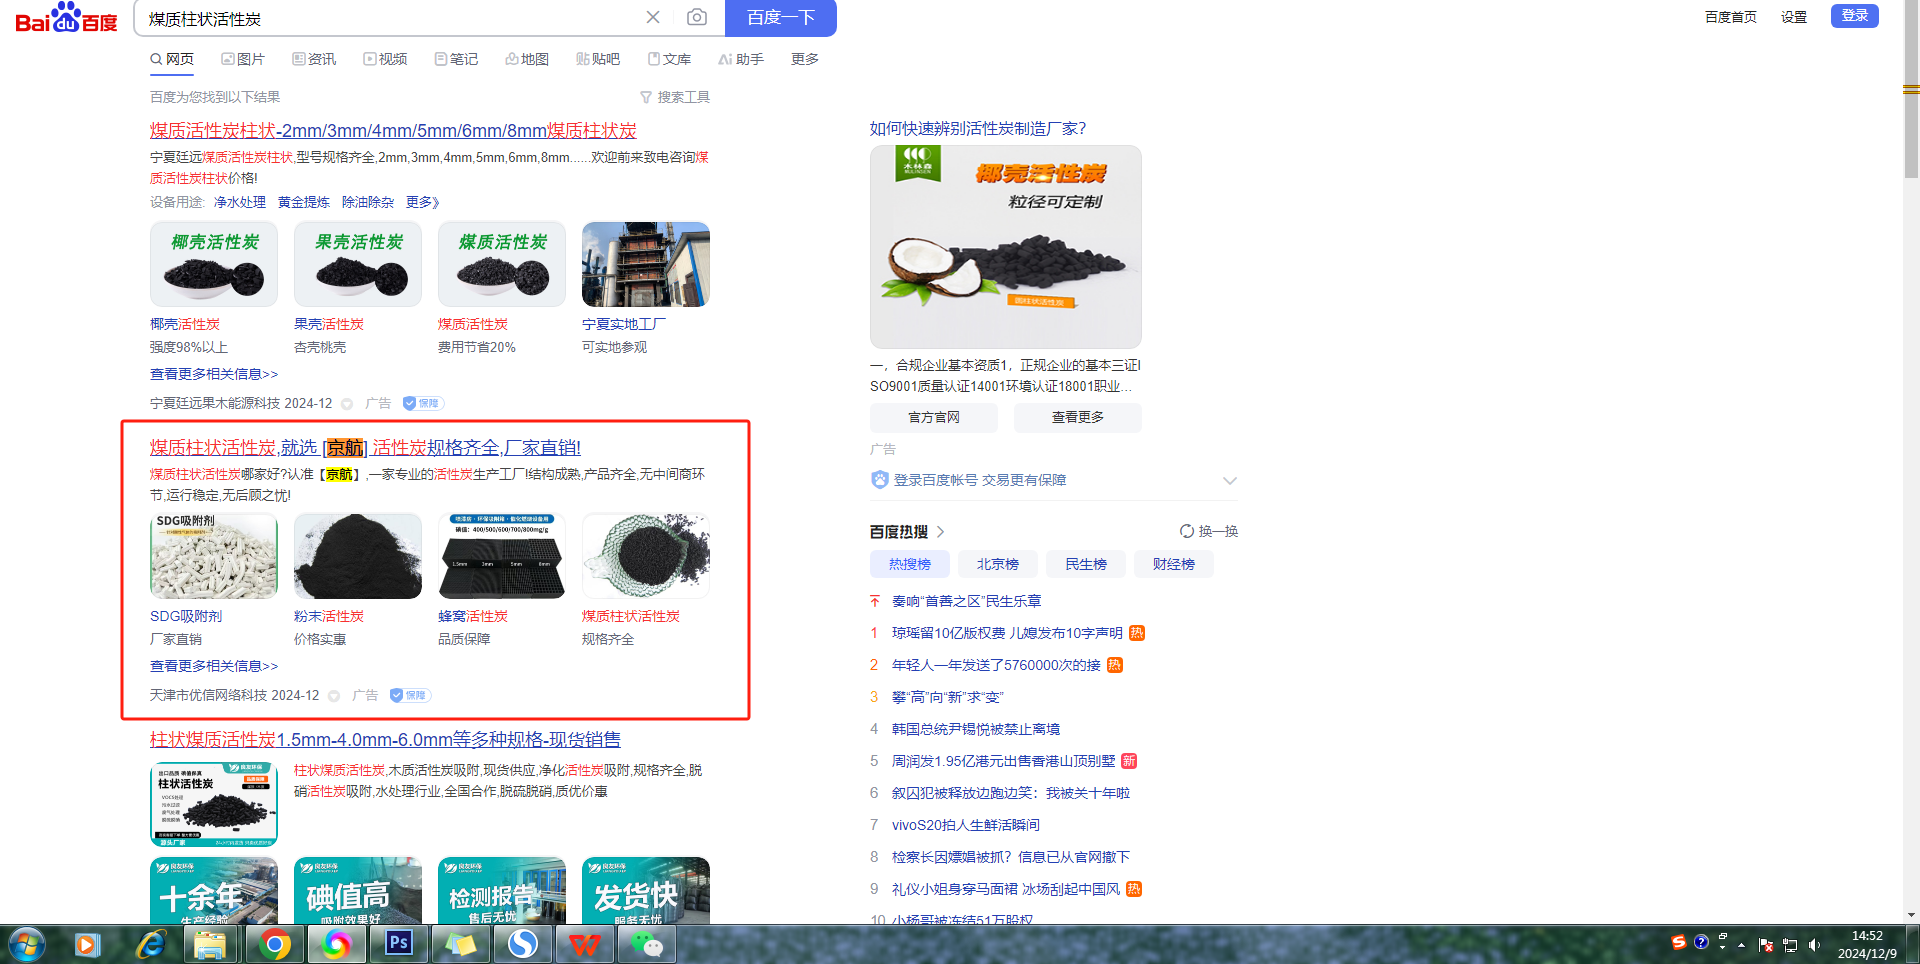This screenshot has width=1920, height=964.
Task: Switch to the 图片 tab
Action: click(x=243, y=59)
